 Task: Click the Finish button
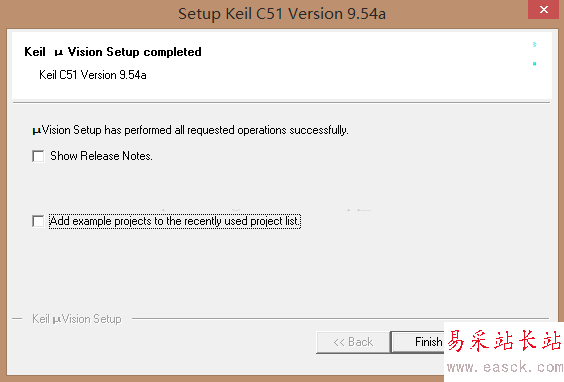[418, 342]
